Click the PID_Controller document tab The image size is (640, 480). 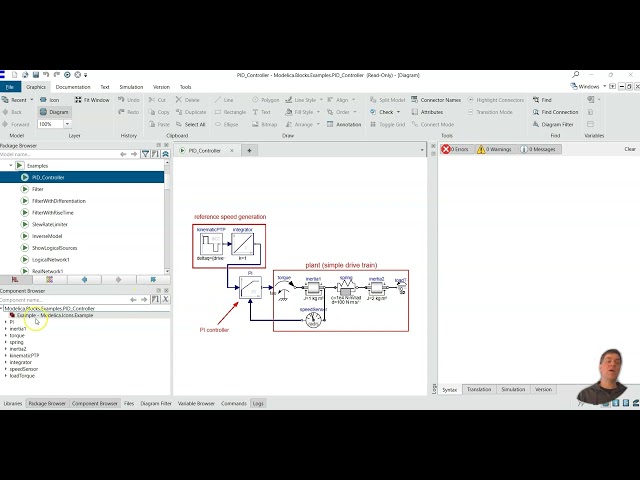204,151
